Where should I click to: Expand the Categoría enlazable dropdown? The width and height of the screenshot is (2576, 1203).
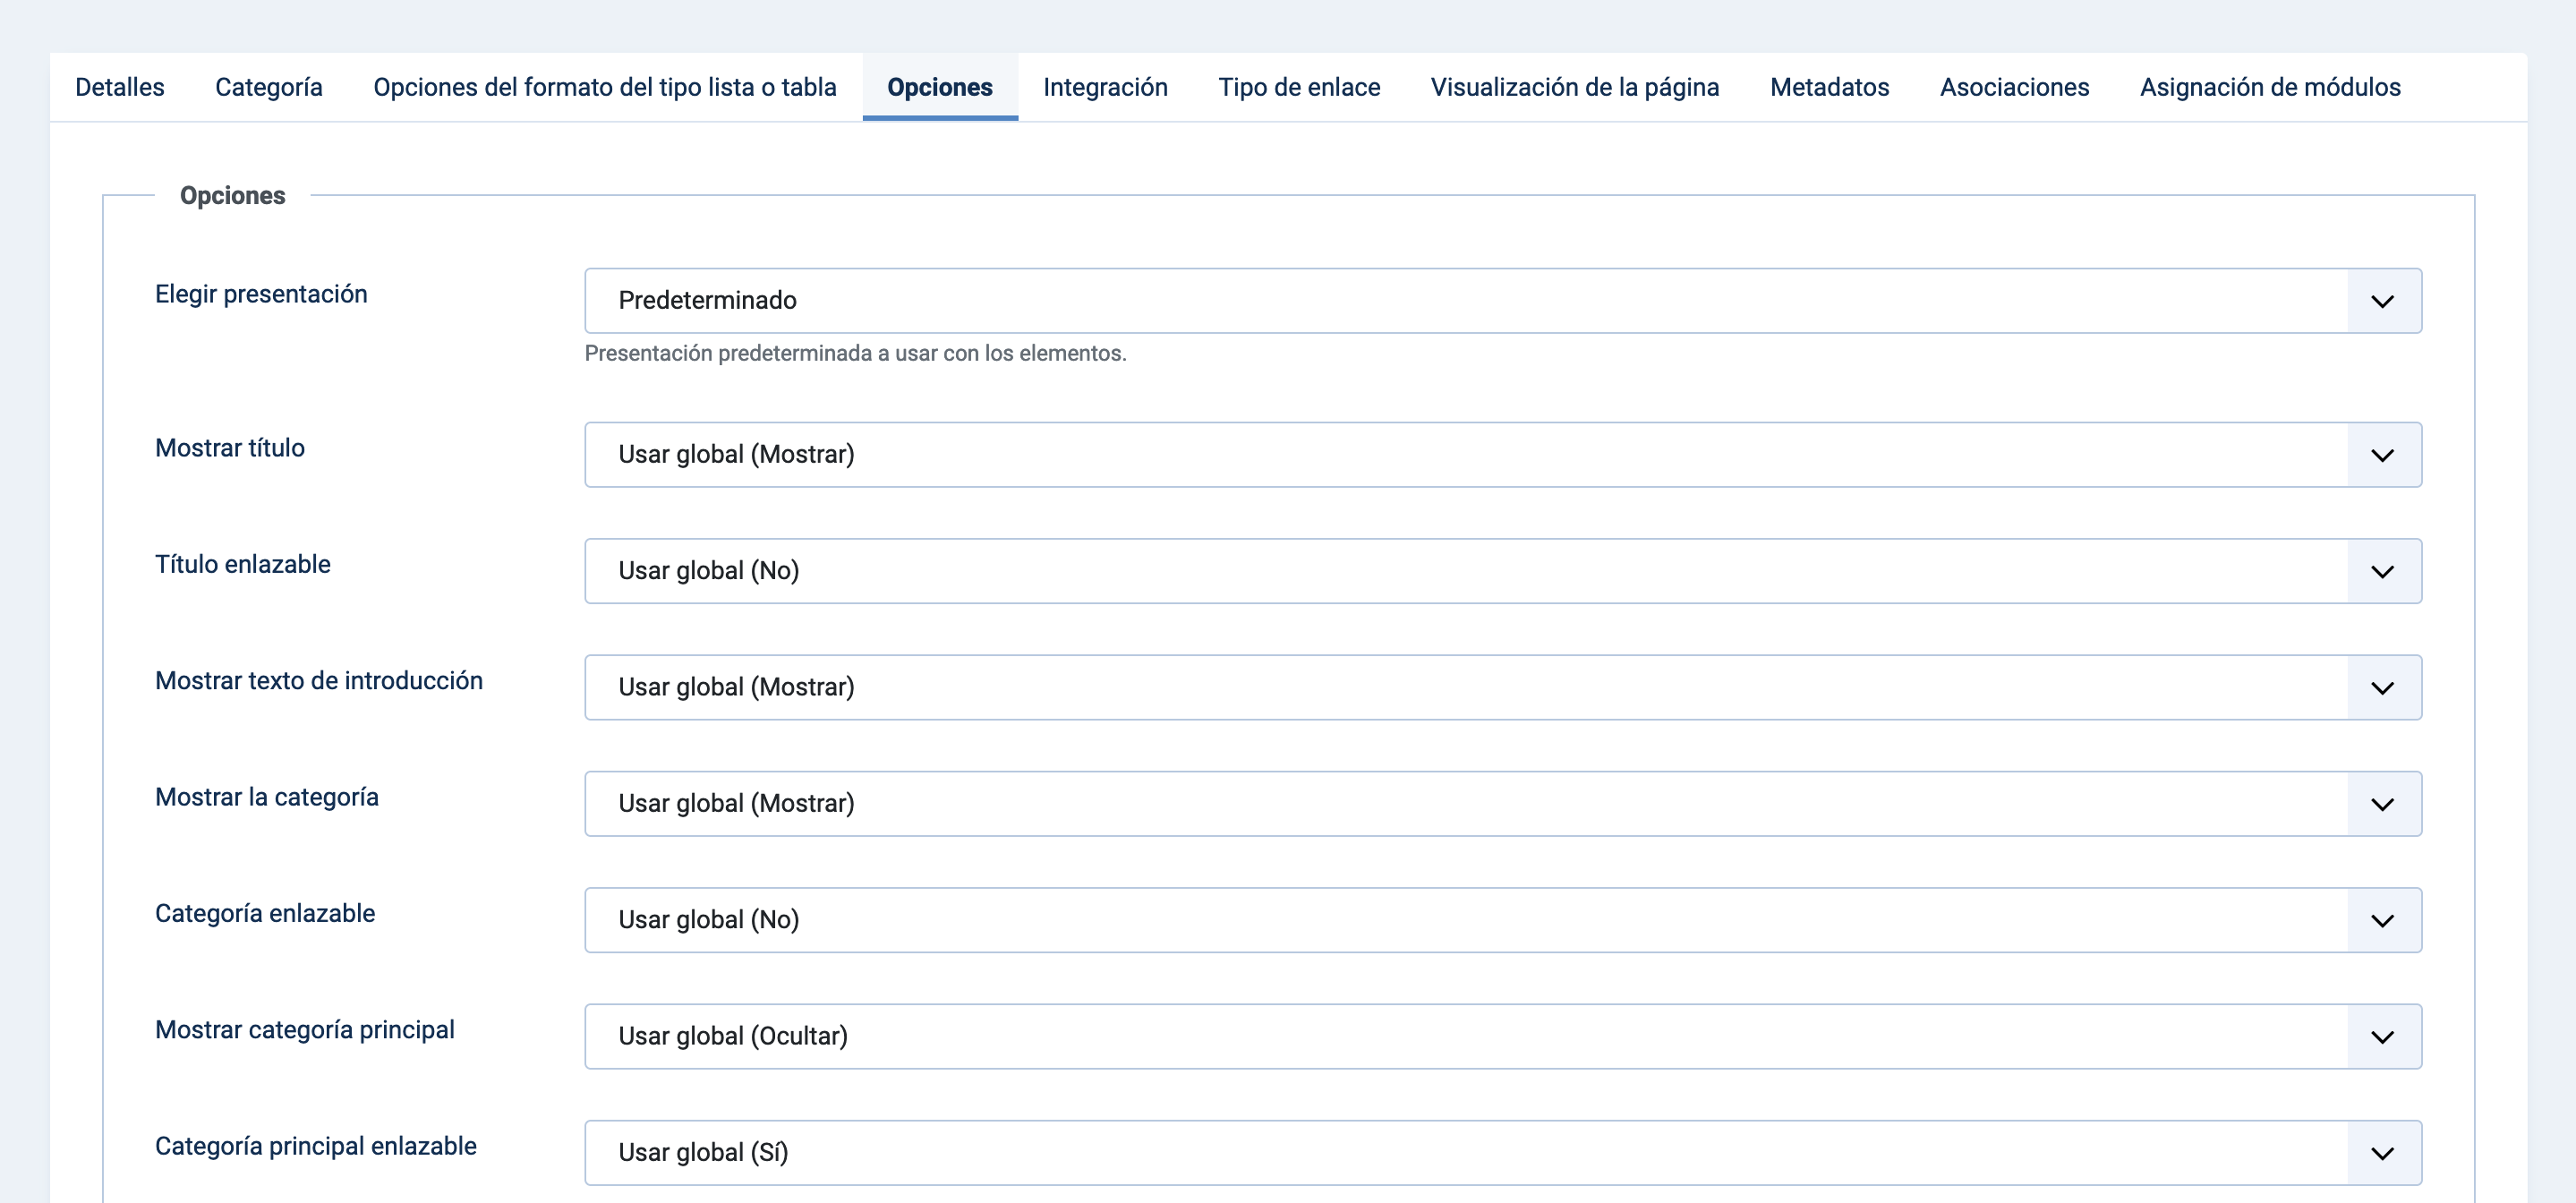pos(1503,920)
